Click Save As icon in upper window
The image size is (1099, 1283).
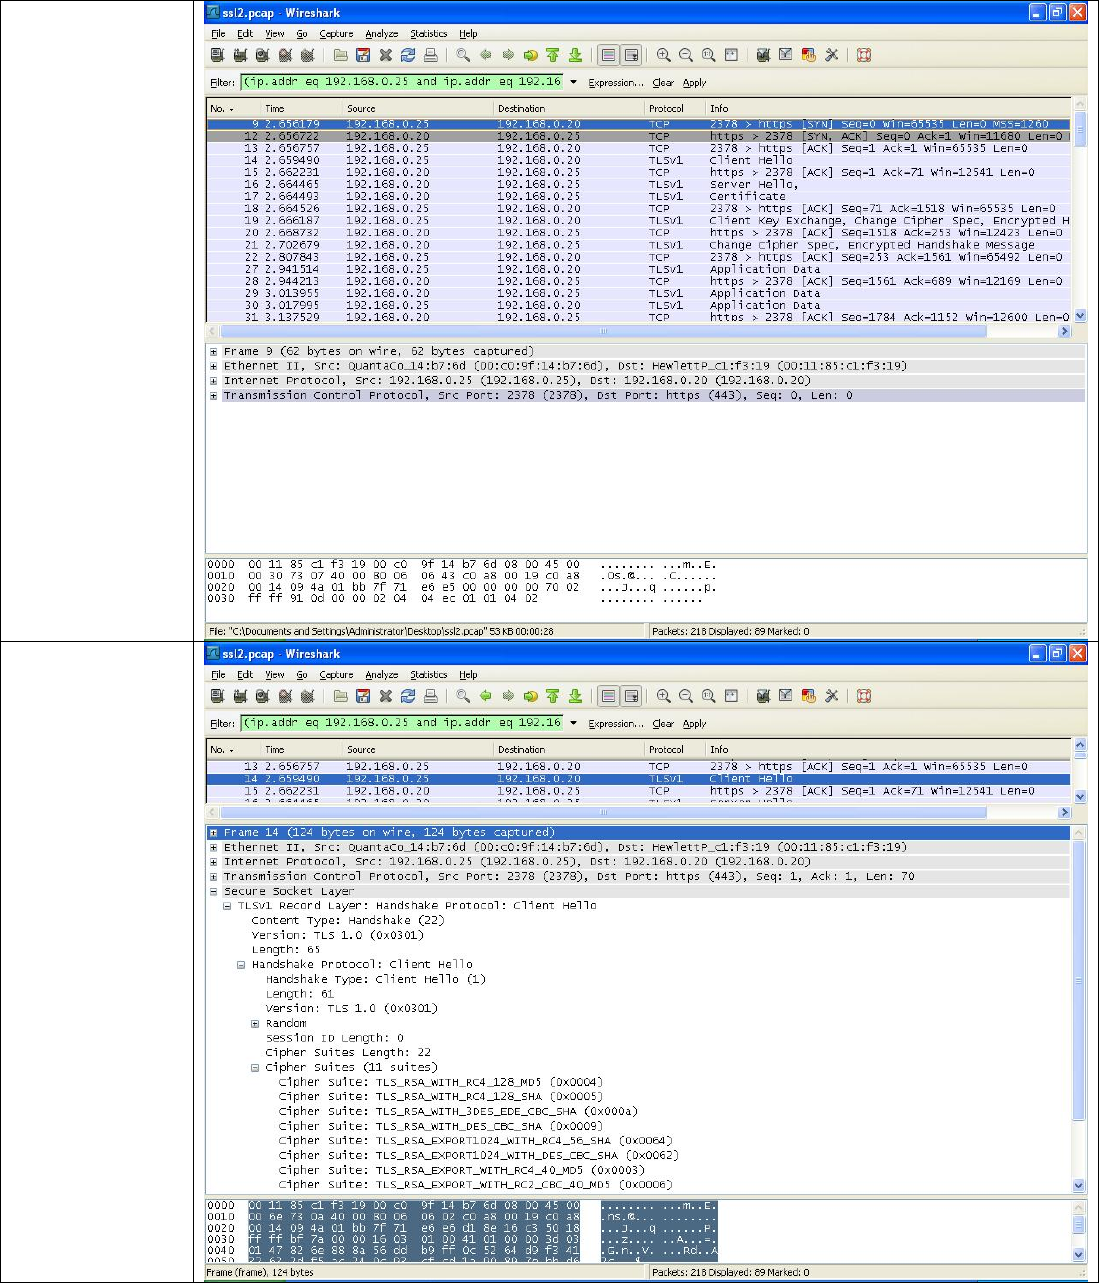coord(363,55)
